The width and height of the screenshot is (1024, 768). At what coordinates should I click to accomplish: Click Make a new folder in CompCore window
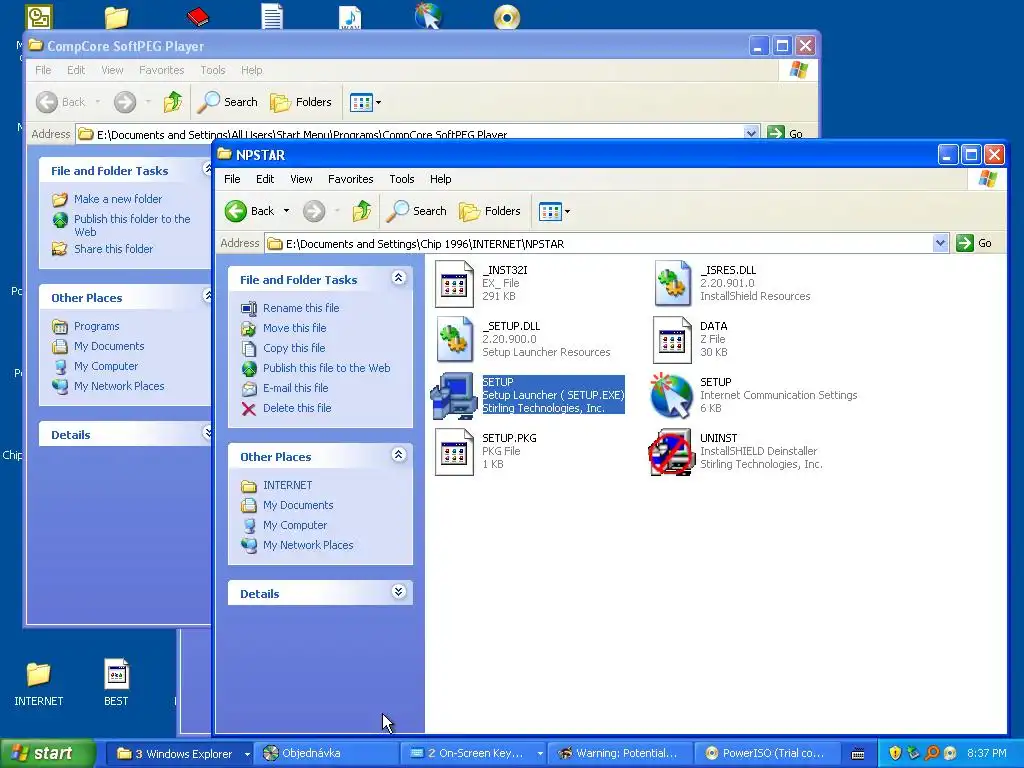pyautogui.click(x=118, y=199)
